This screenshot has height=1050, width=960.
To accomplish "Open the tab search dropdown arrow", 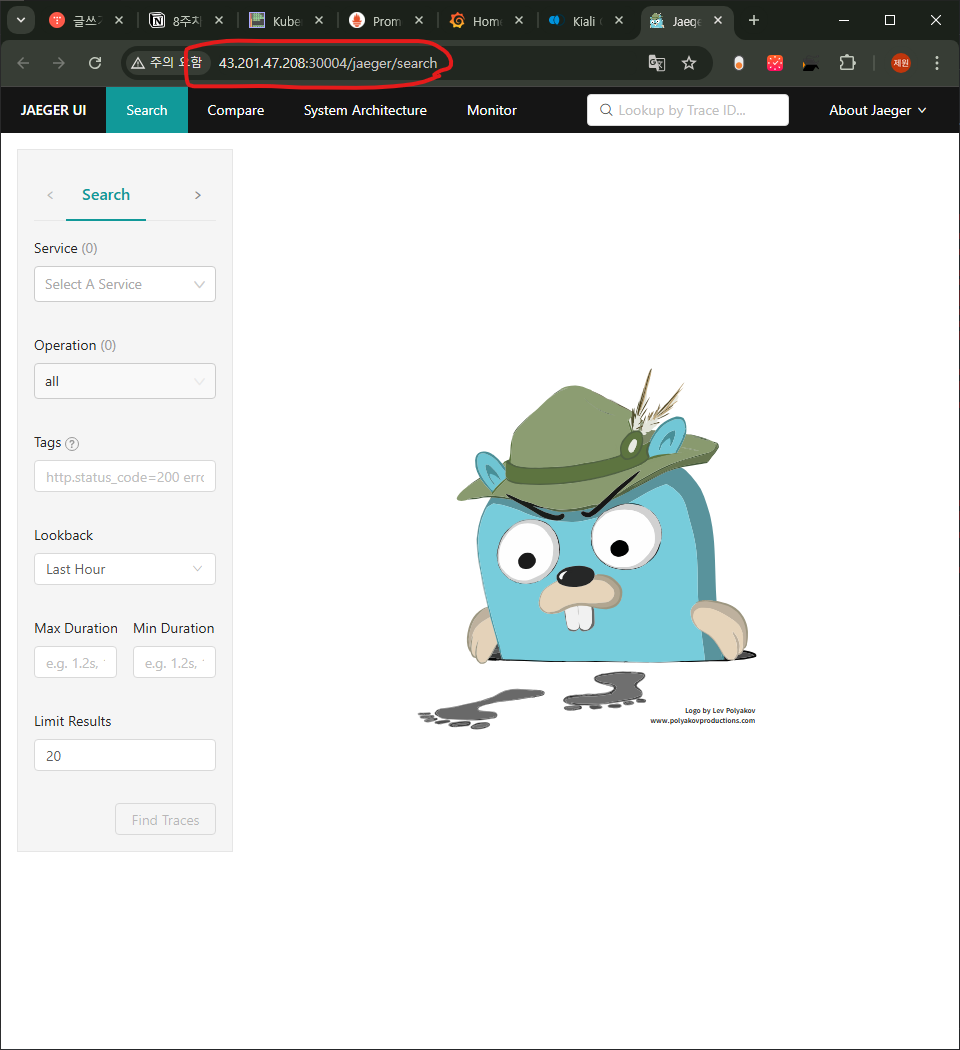I will pyautogui.click(x=21, y=21).
